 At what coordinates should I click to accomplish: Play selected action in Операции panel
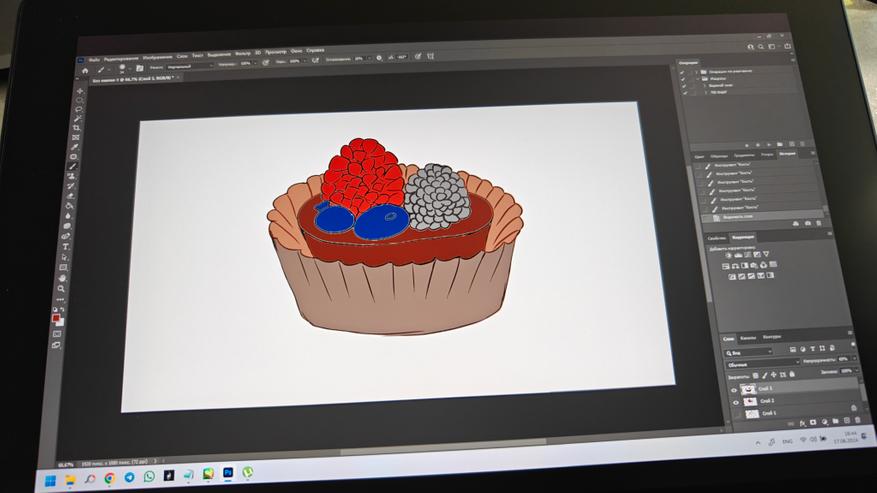(x=769, y=145)
